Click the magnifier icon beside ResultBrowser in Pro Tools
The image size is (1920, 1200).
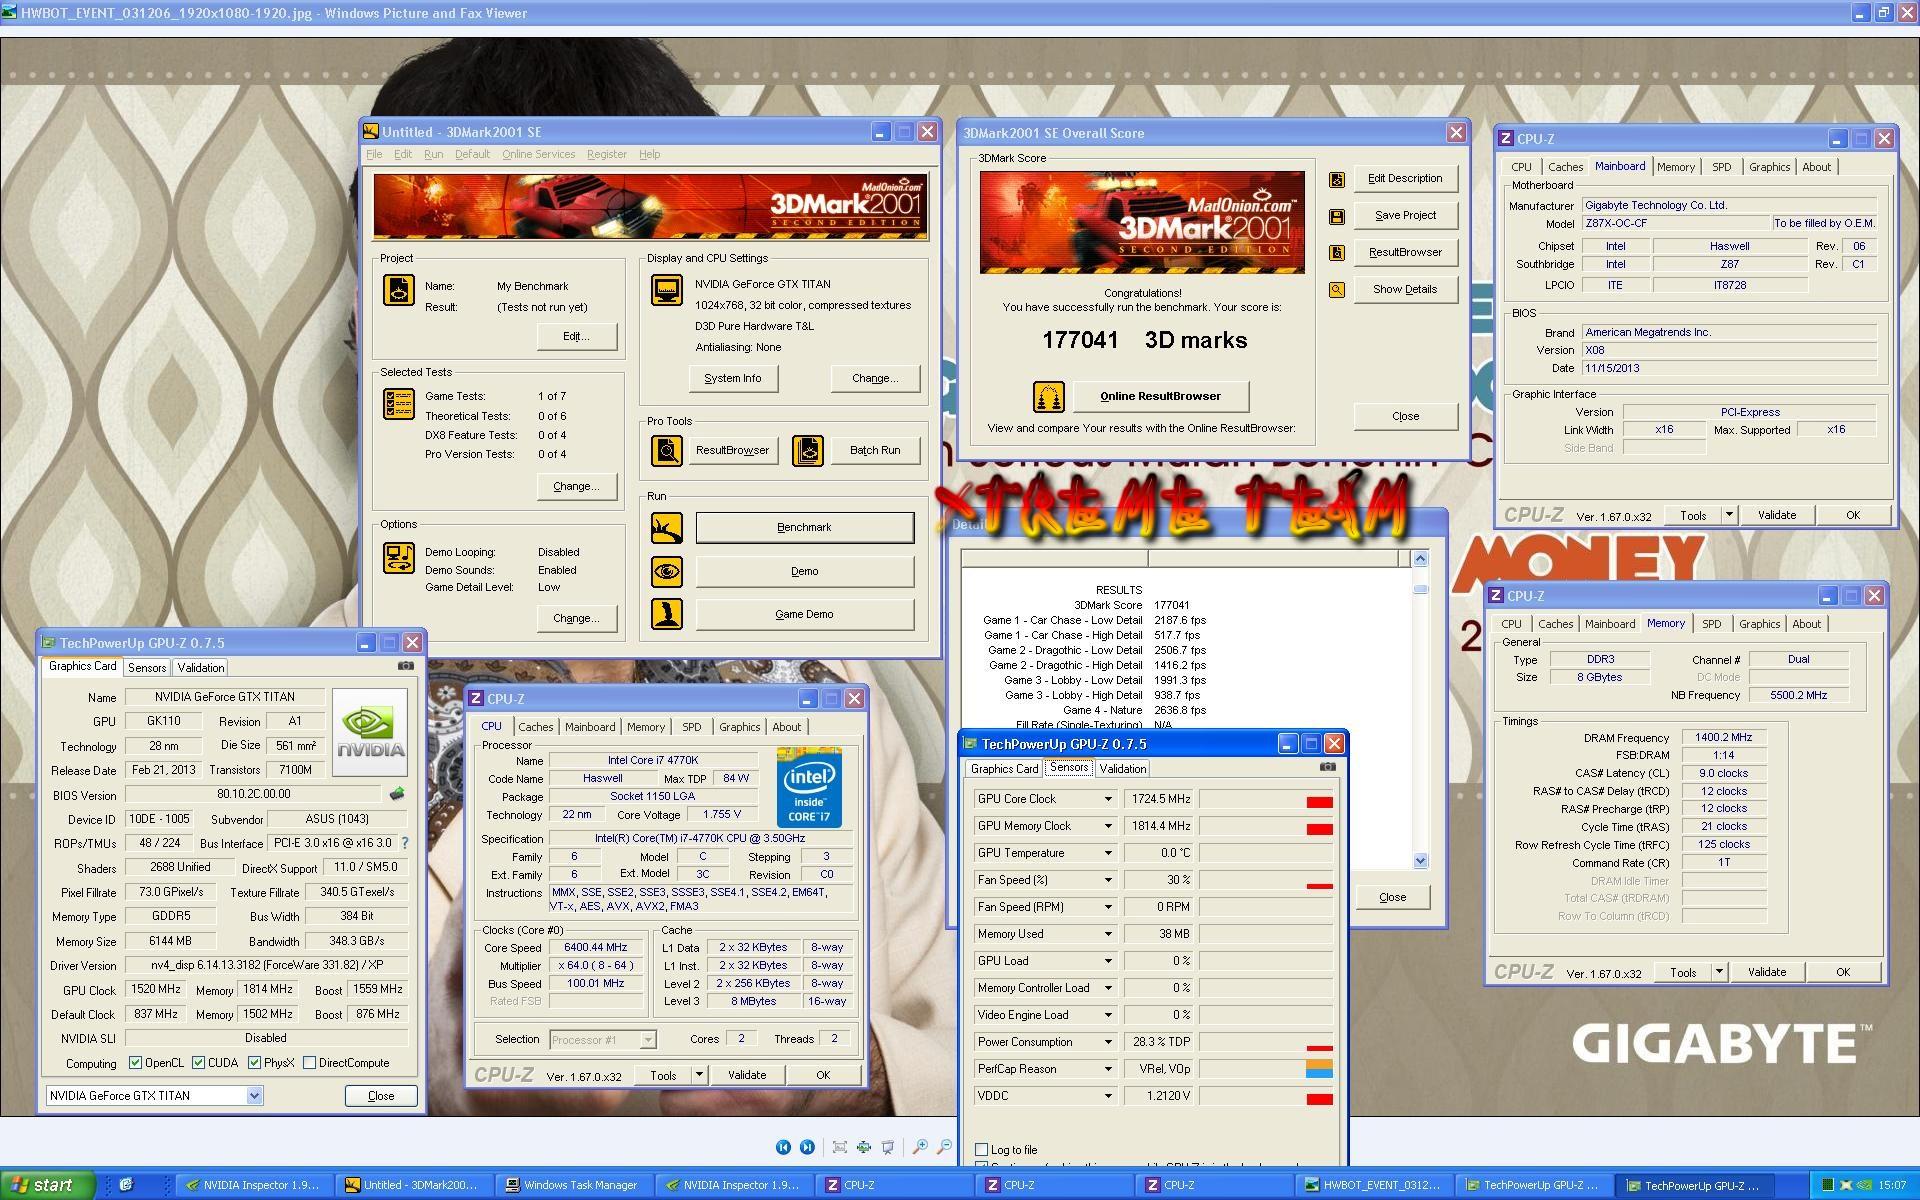click(666, 450)
